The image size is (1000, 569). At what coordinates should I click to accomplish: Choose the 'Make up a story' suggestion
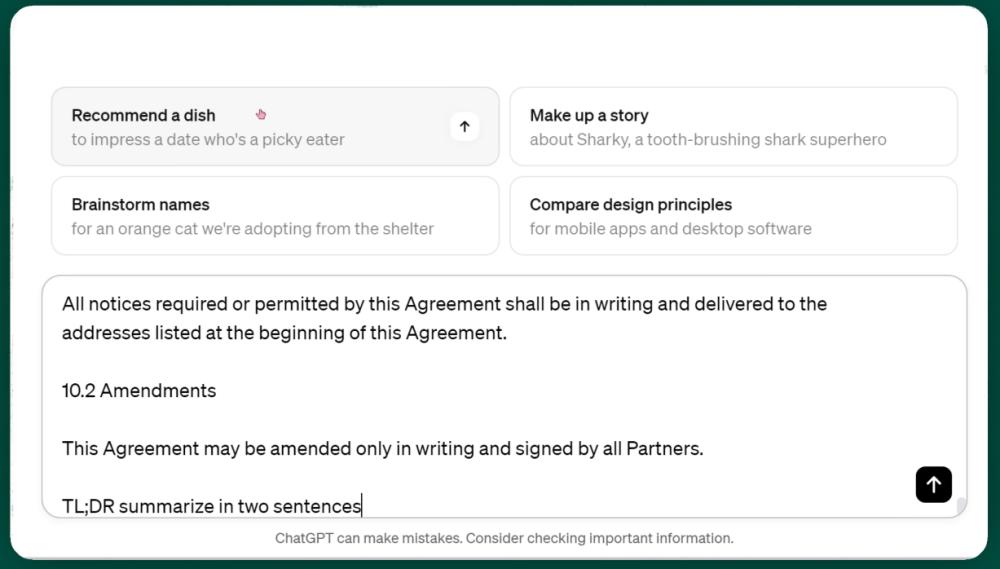(733, 126)
